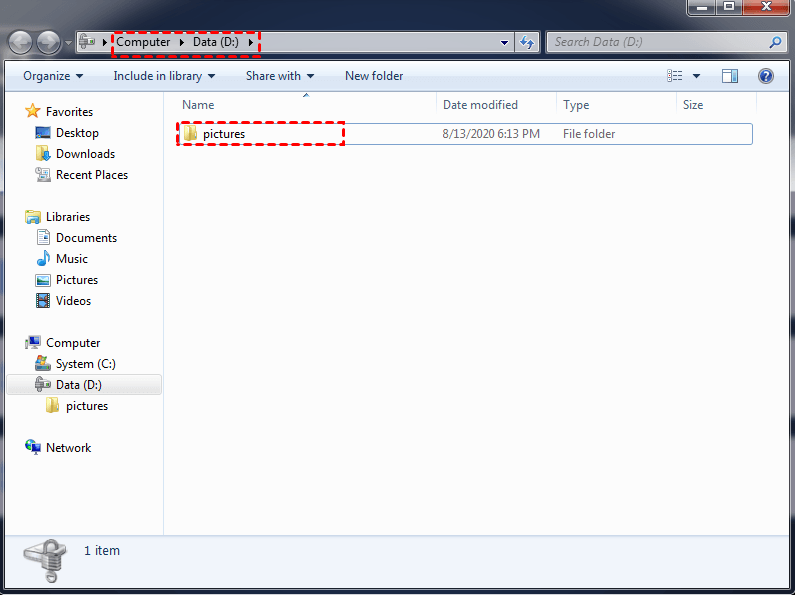Open the Pictures library

coord(77,280)
